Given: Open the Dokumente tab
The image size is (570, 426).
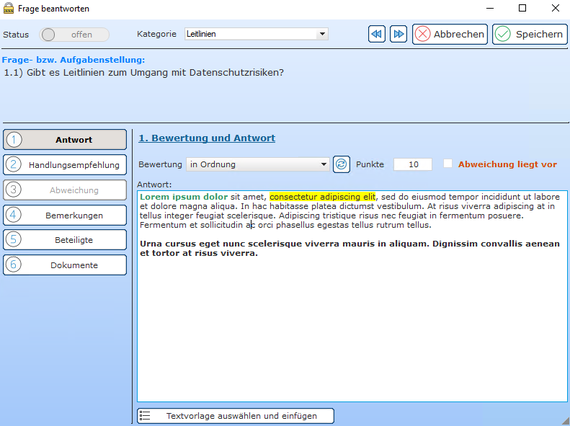Looking at the screenshot, I should coord(65,265).
